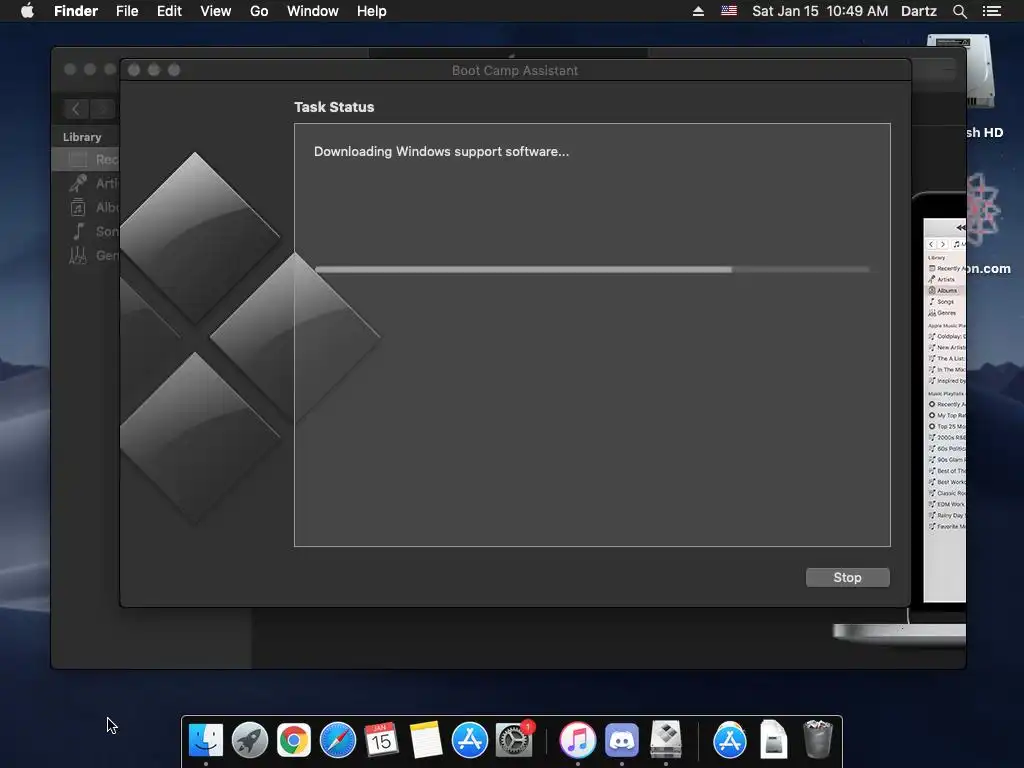Click the Stop button in Boot Camp Assistant
Viewport: 1024px width, 768px height.
(x=847, y=577)
